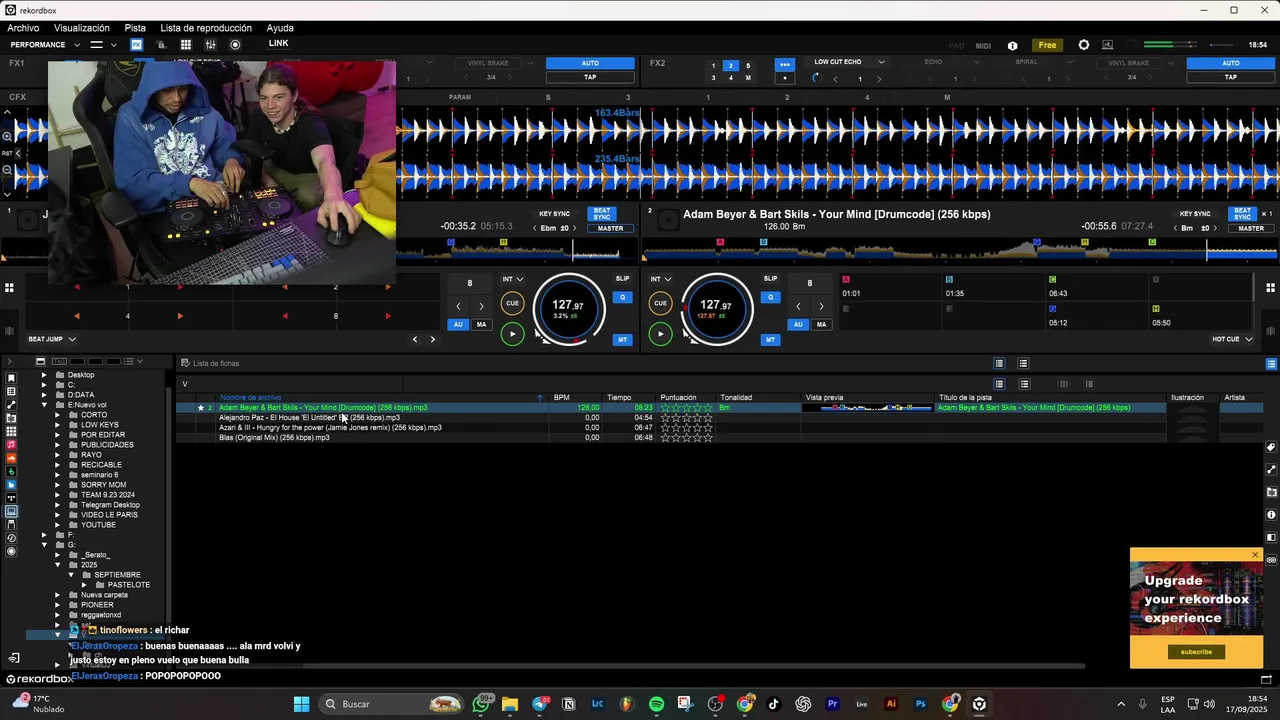Open the Archivo menu

[x=23, y=28]
